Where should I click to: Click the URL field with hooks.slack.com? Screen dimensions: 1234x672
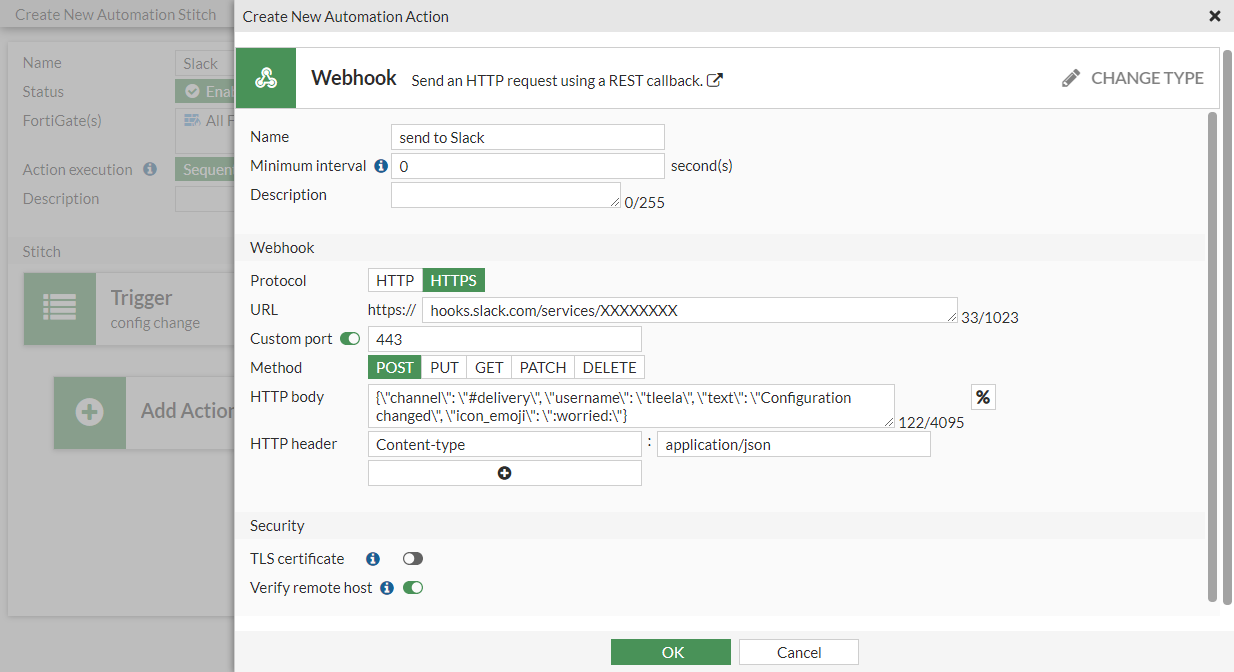pos(690,310)
